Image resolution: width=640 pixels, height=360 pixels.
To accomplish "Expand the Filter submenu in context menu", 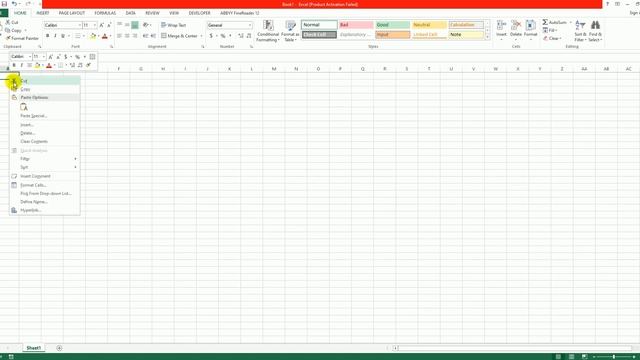I will [x=45, y=159].
